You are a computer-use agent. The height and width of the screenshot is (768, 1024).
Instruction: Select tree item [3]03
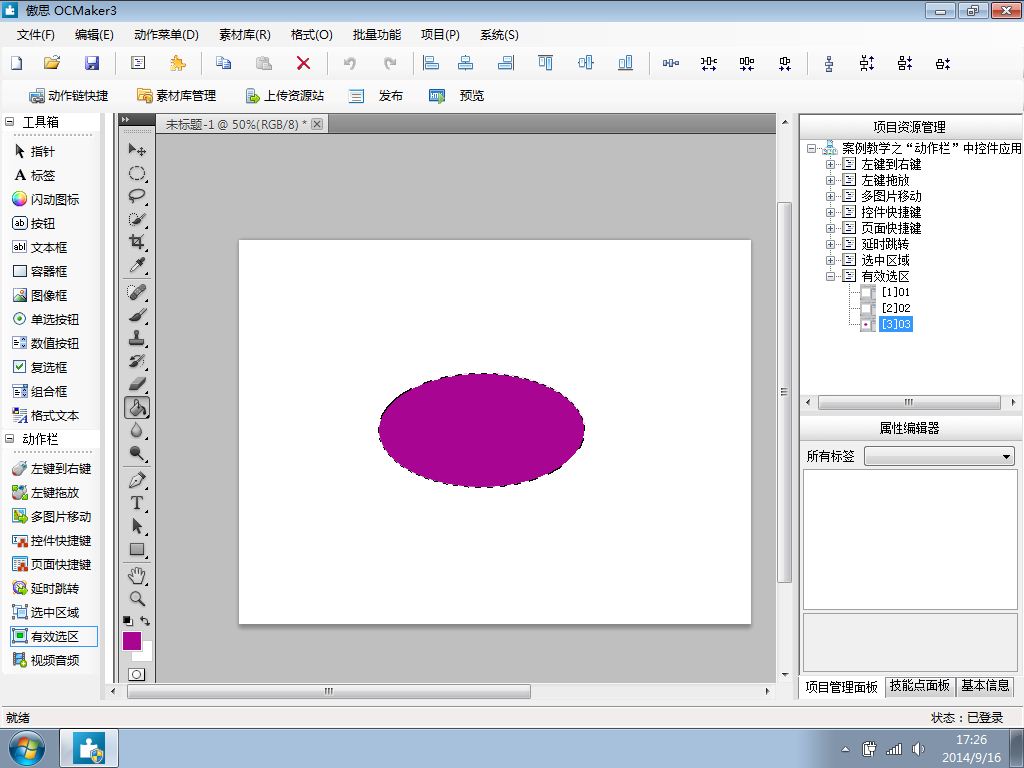coord(896,324)
